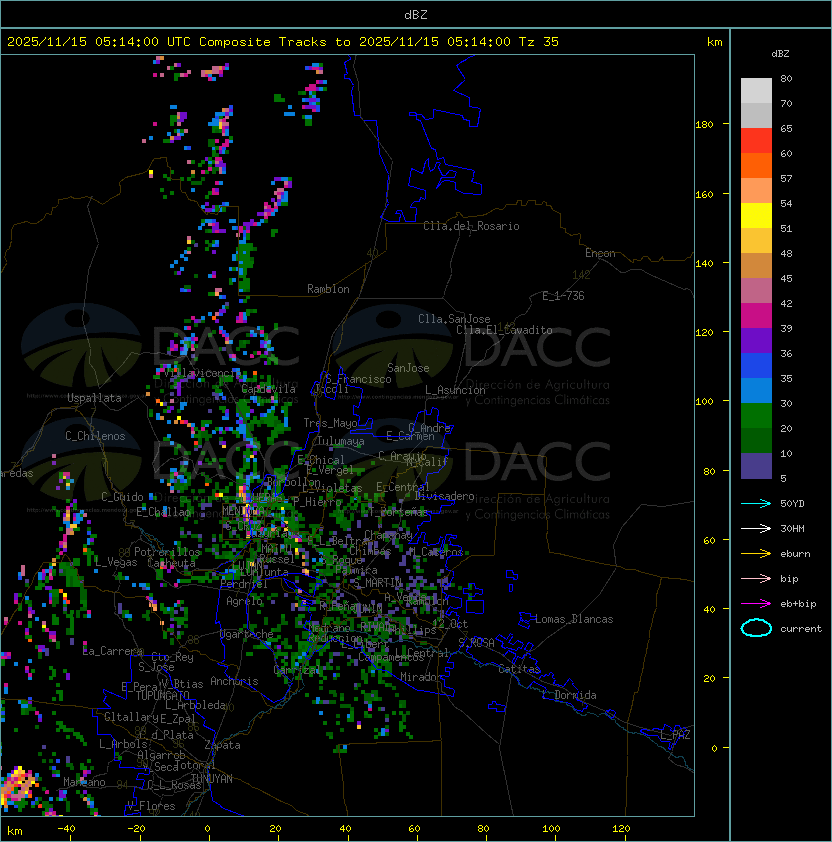The height and width of the screenshot is (842, 832).
Task: Click the 'L_Vegas' map label
Action: (116, 562)
